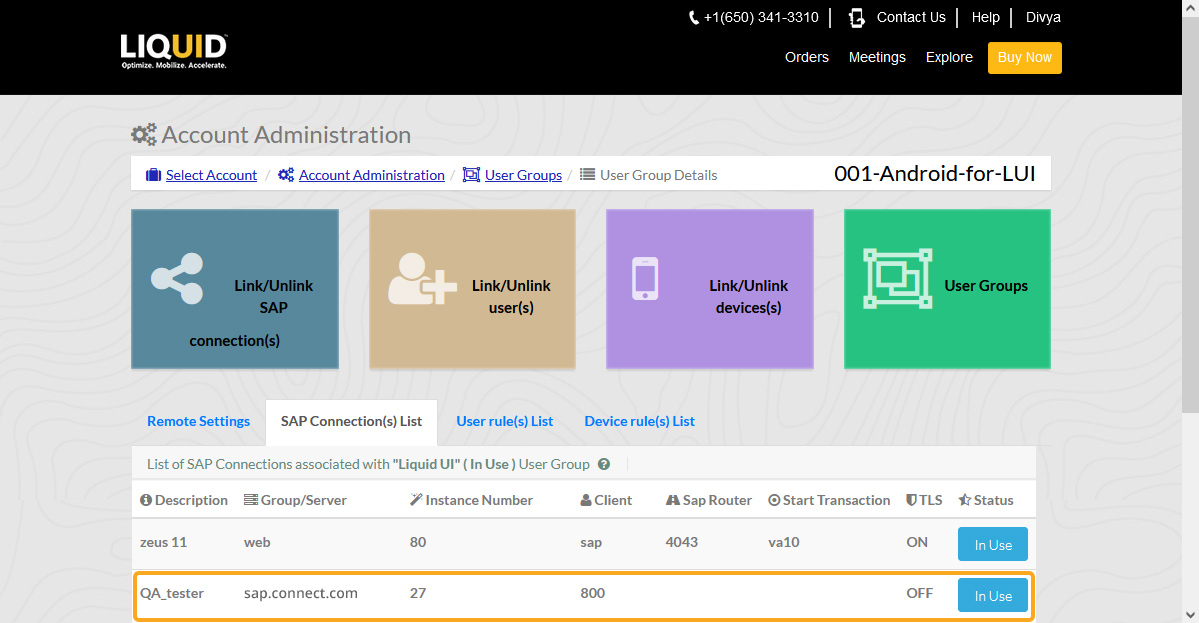This screenshot has height=623, width=1199.
Task: Click In Use button for zeus 11
Action: click(x=993, y=544)
